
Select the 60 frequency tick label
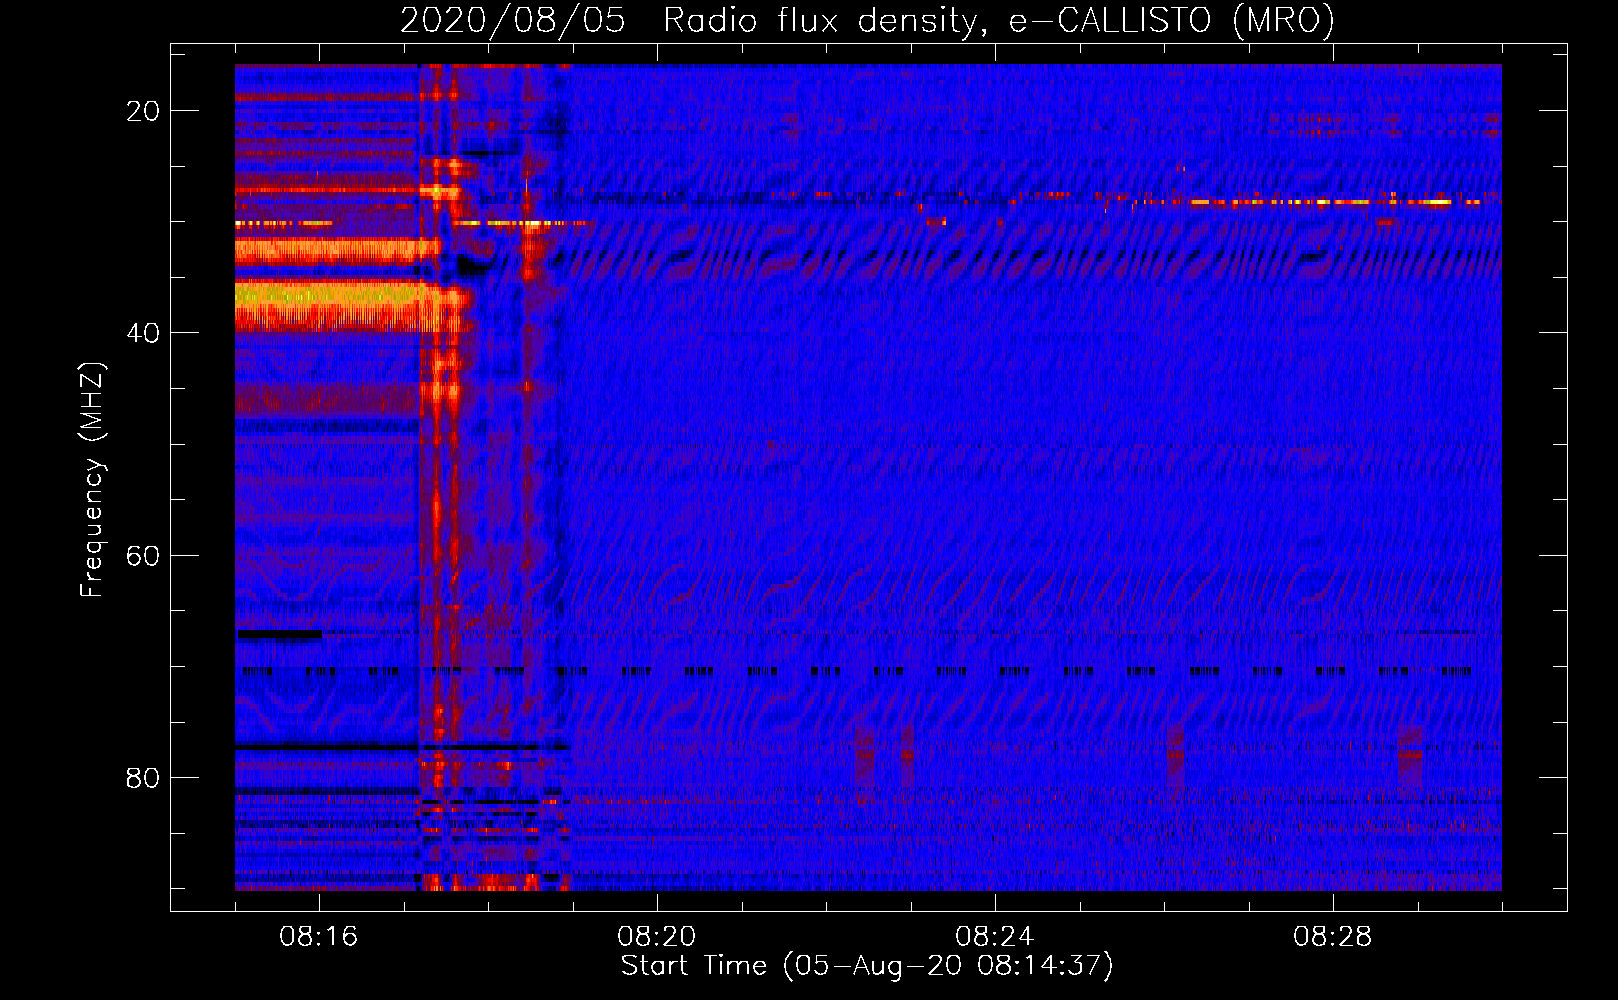click(143, 556)
